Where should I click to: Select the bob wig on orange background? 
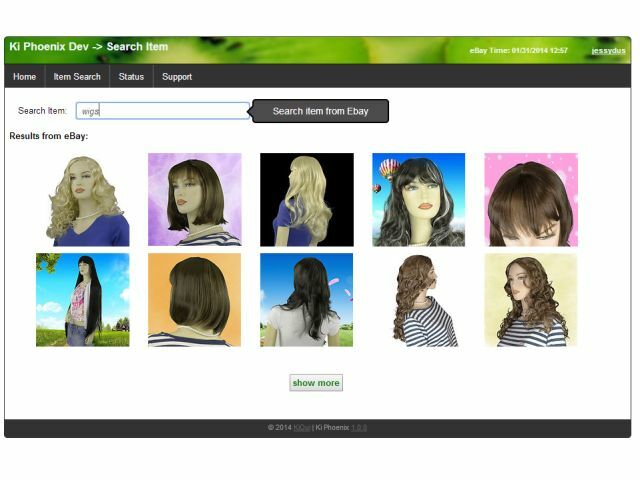(195, 299)
